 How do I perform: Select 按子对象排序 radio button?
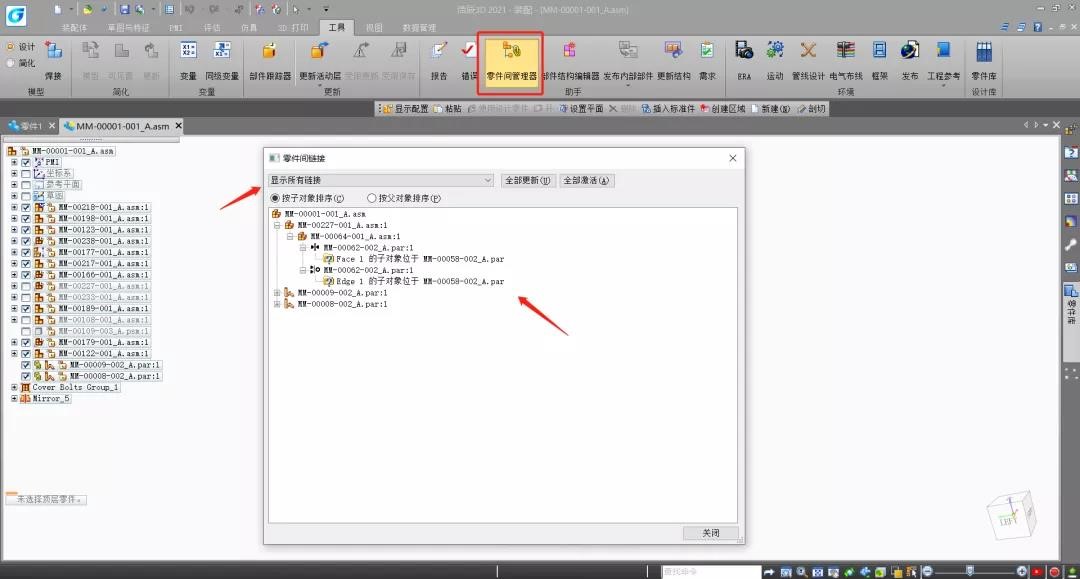tap(275, 198)
